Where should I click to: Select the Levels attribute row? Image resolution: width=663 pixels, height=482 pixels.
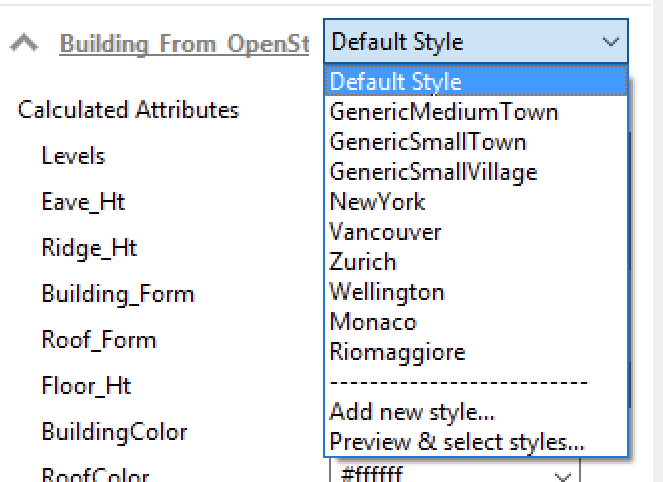pyautogui.click(x=73, y=156)
